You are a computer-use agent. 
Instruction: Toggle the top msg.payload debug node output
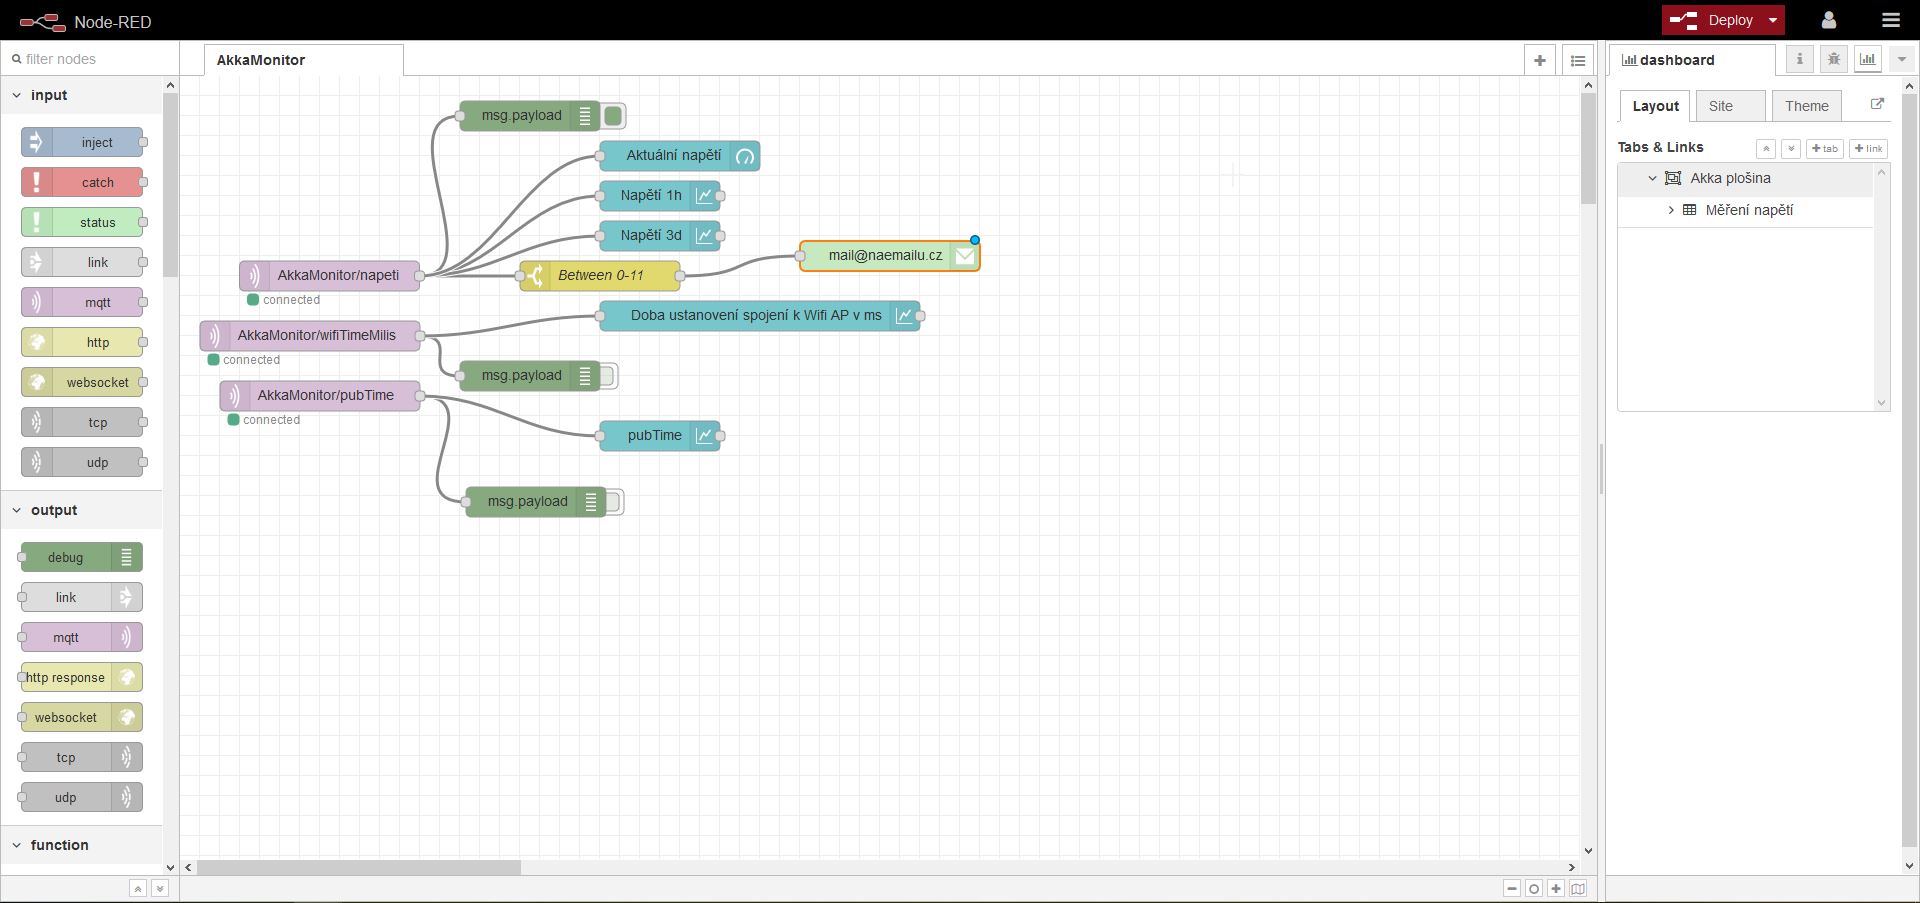coord(613,116)
